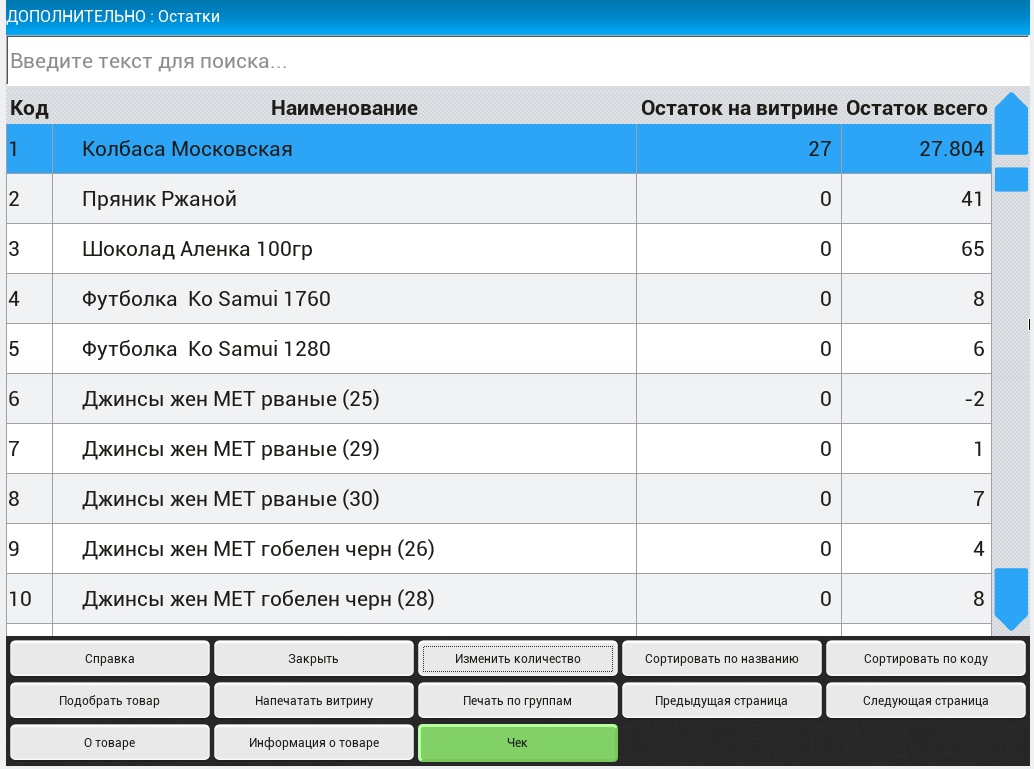Click showcase stock value 27

click(x=820, y=149)
